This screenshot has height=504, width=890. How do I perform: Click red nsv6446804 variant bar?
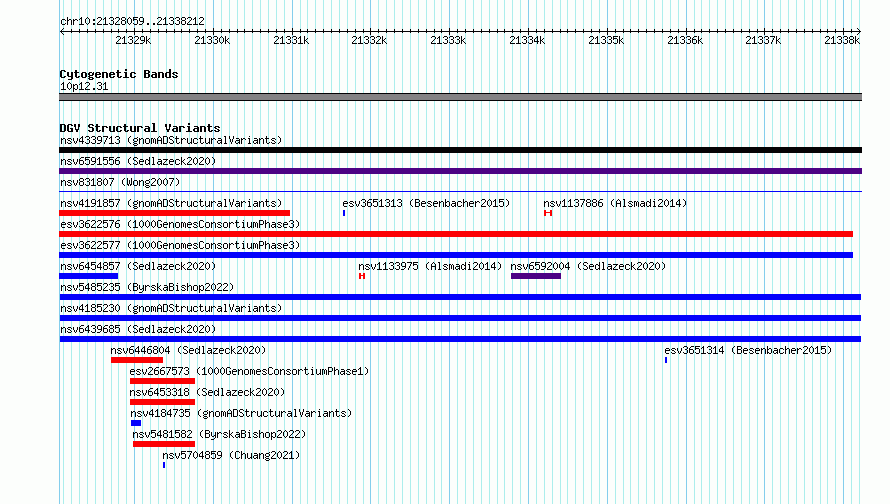[137, 360]
